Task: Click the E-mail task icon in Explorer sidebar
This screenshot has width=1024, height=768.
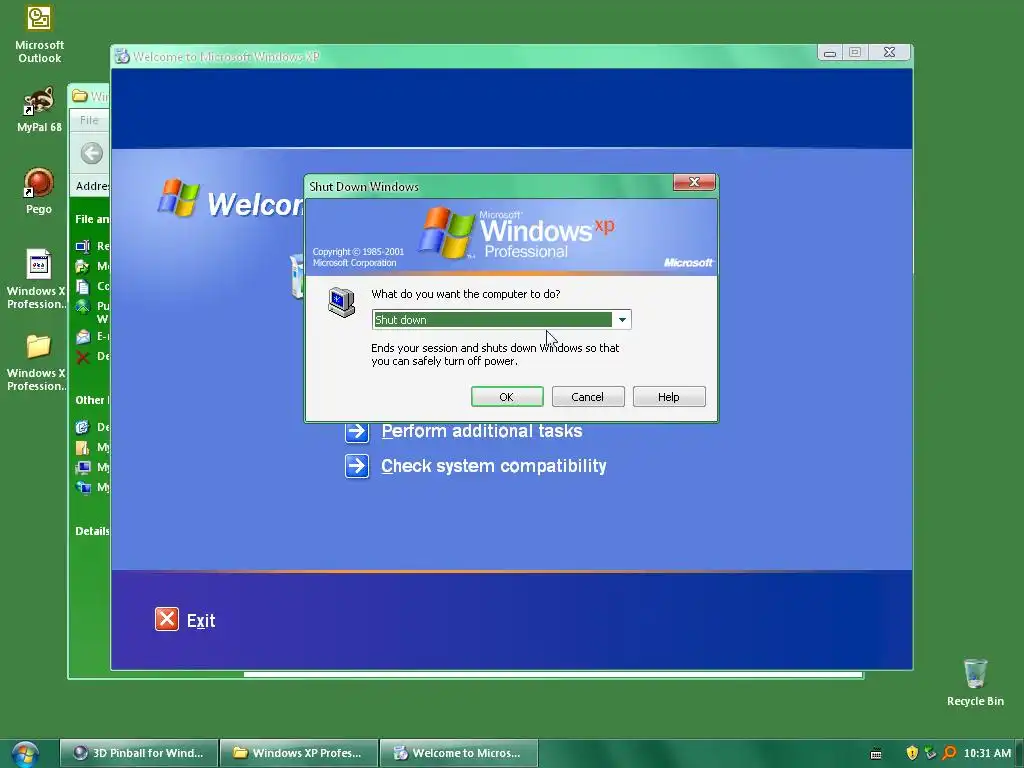Action: click(82, 336)
